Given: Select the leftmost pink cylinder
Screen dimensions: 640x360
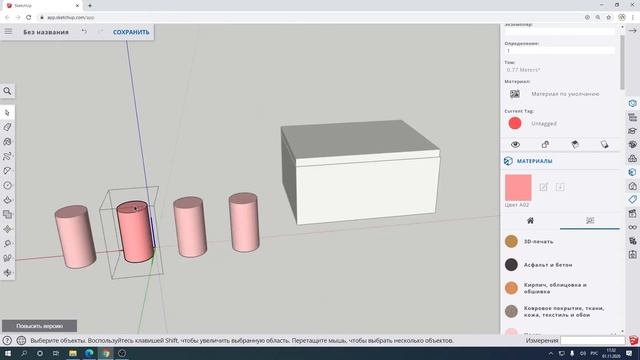Looking at the screenshot, I should pyautogui.click(x=76, y=237).
